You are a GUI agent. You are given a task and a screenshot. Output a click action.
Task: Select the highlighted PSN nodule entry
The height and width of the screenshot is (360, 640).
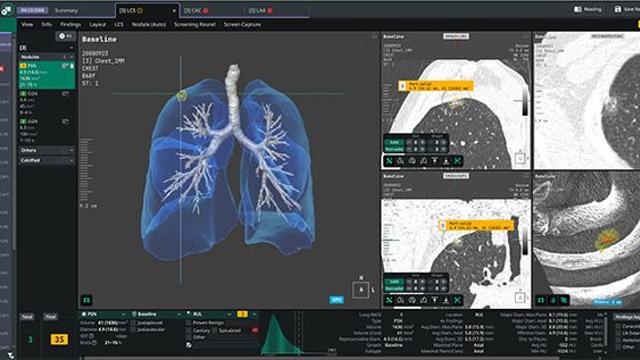coord(47,75)
